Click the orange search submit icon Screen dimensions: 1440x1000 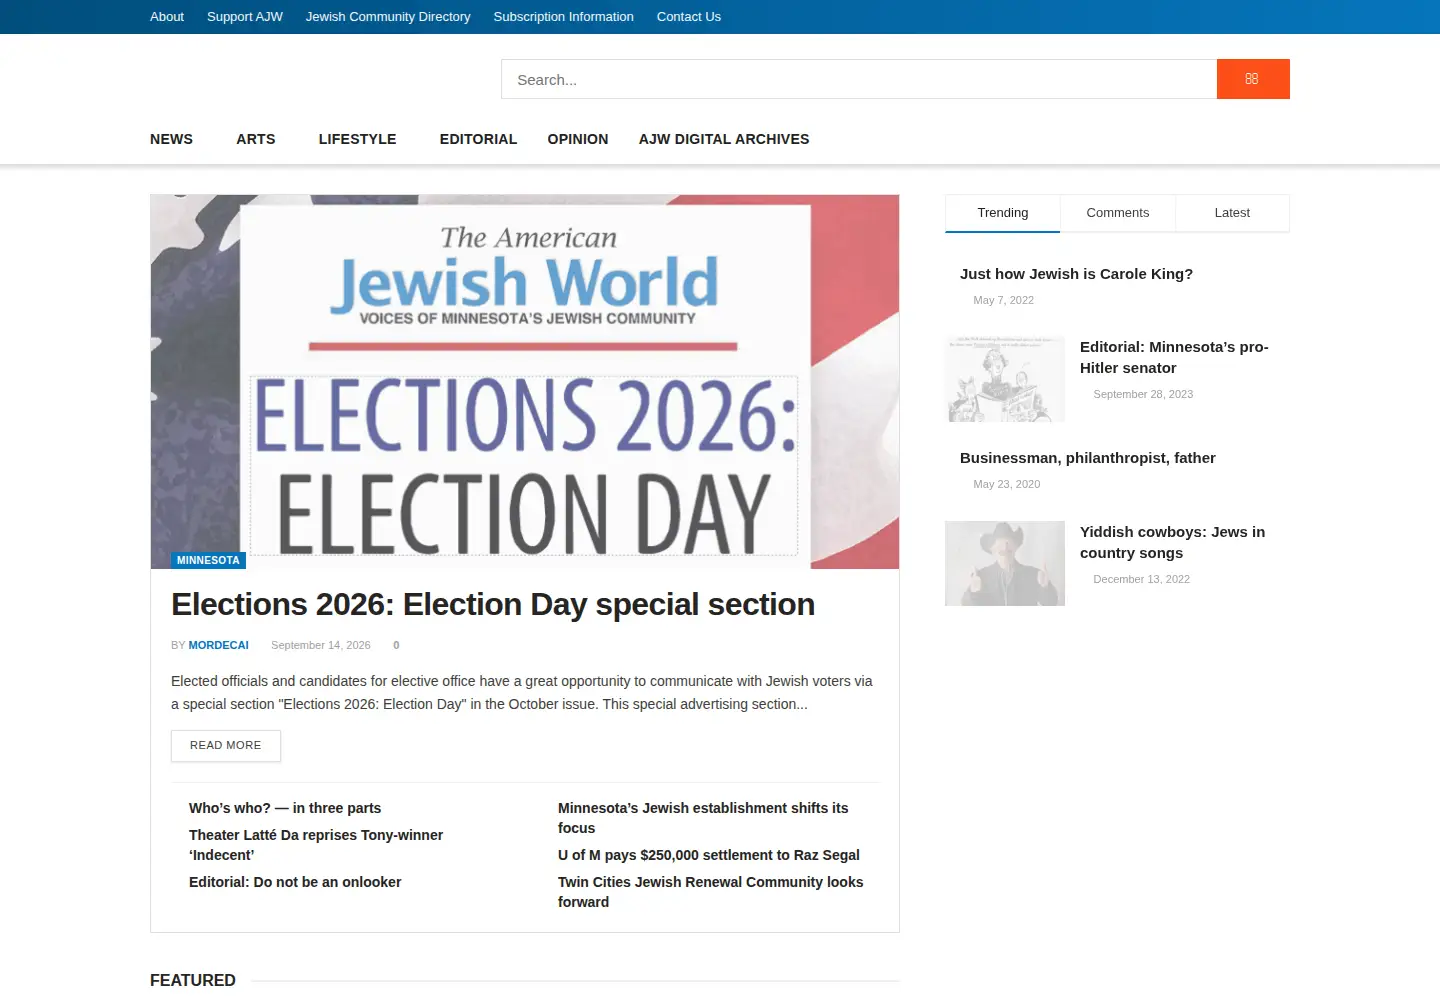(x=1253, y=79)
